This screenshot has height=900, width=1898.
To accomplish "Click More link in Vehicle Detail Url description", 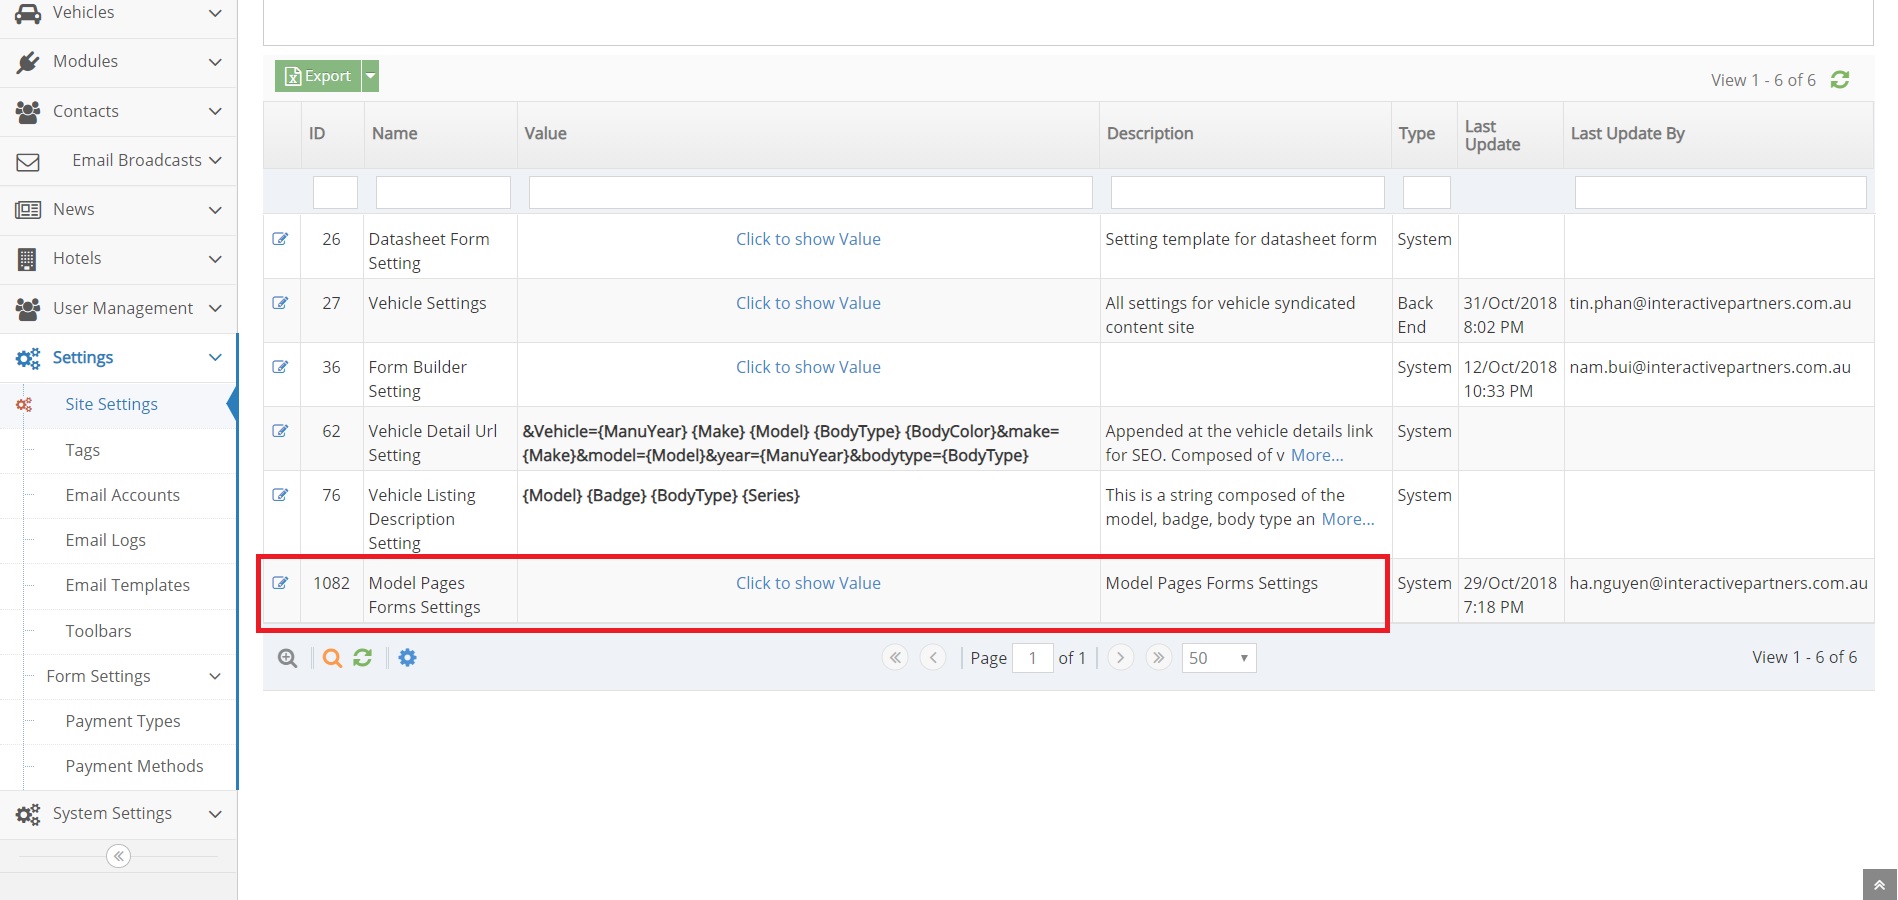I will [x=1316, y=455].
